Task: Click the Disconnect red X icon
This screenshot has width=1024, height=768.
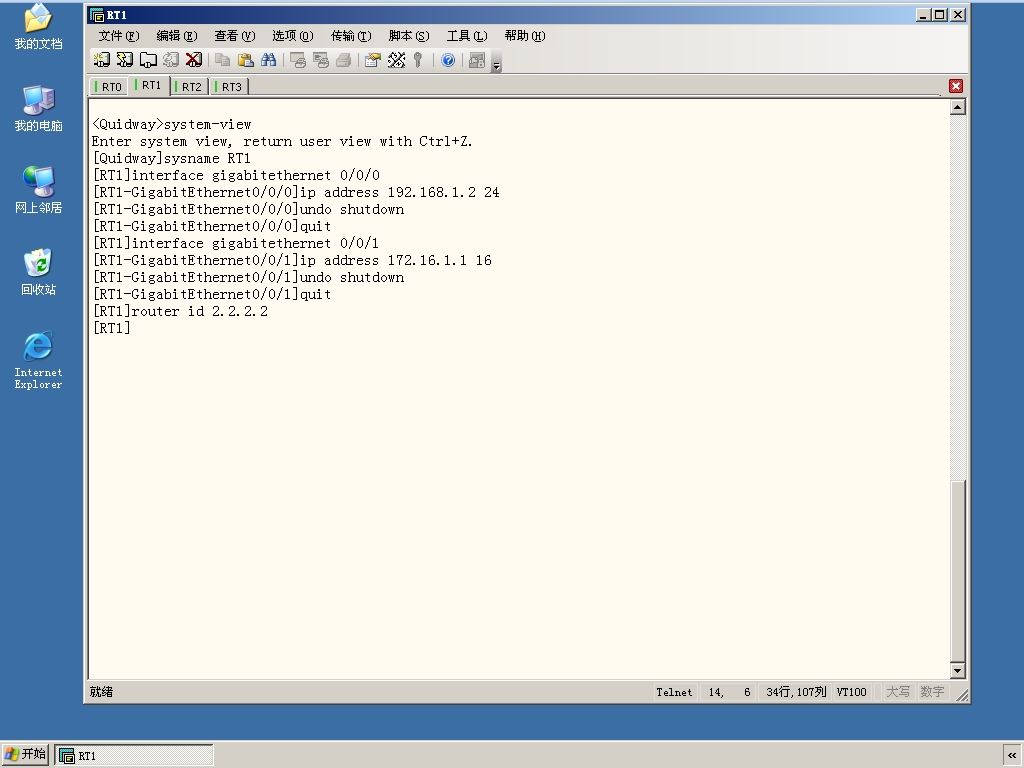Action: [x=194, y=60]
